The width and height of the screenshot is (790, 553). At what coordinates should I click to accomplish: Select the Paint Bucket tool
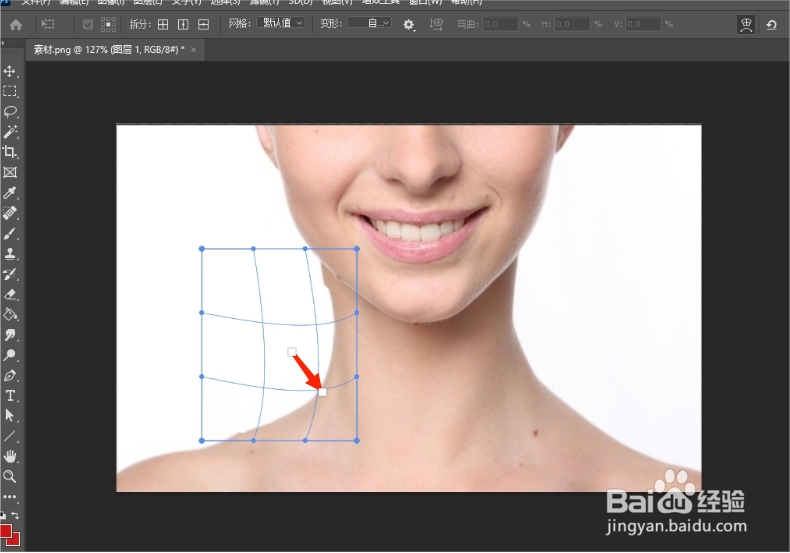10,315
